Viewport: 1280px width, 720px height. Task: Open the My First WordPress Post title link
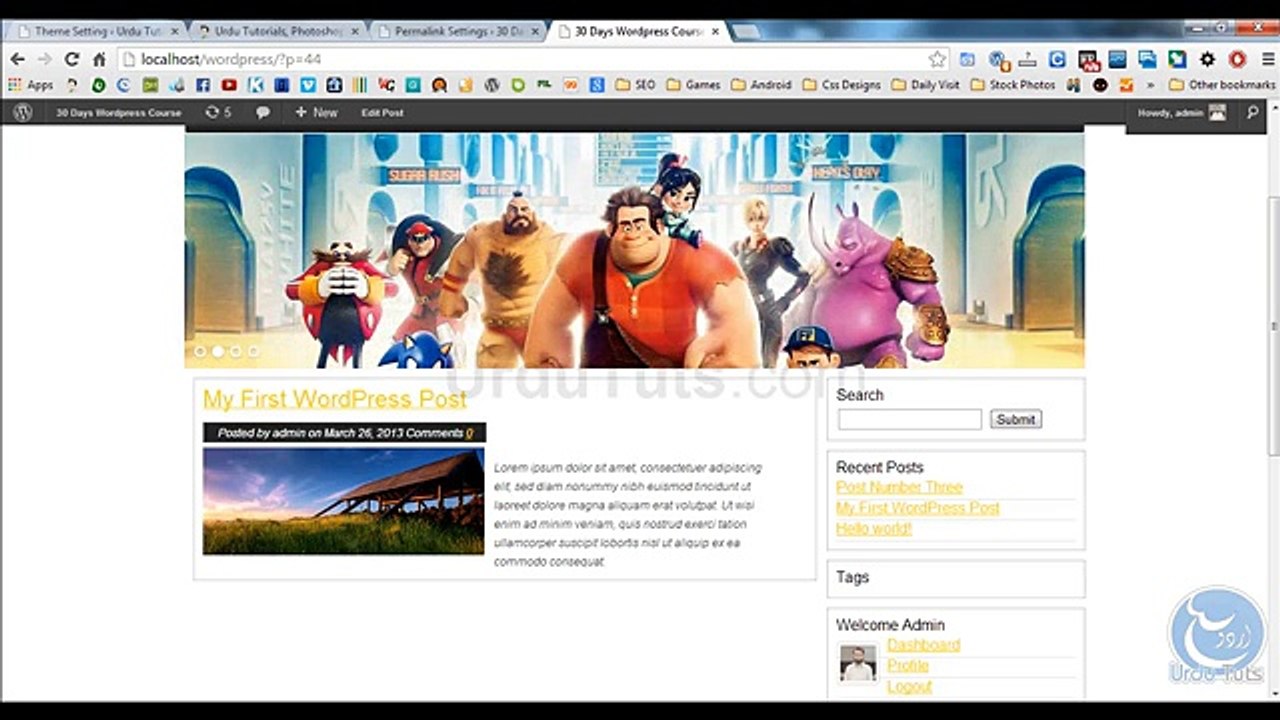(x=335, y=399)
